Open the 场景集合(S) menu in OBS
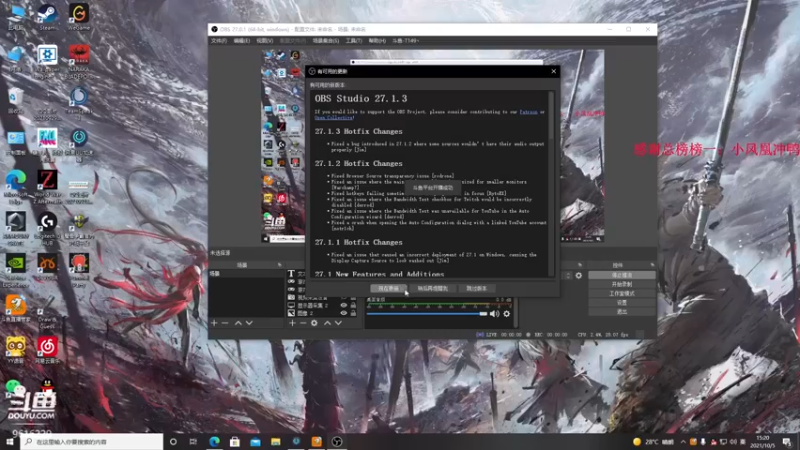Screen dimensions: 800x450 click(326, 41)
